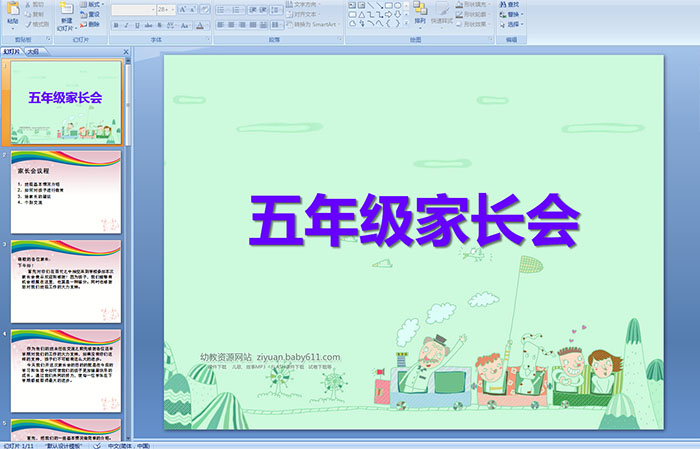Select the Format Painter brush
Viewport: 700px width, 449px height.
(x=37, y=24)
